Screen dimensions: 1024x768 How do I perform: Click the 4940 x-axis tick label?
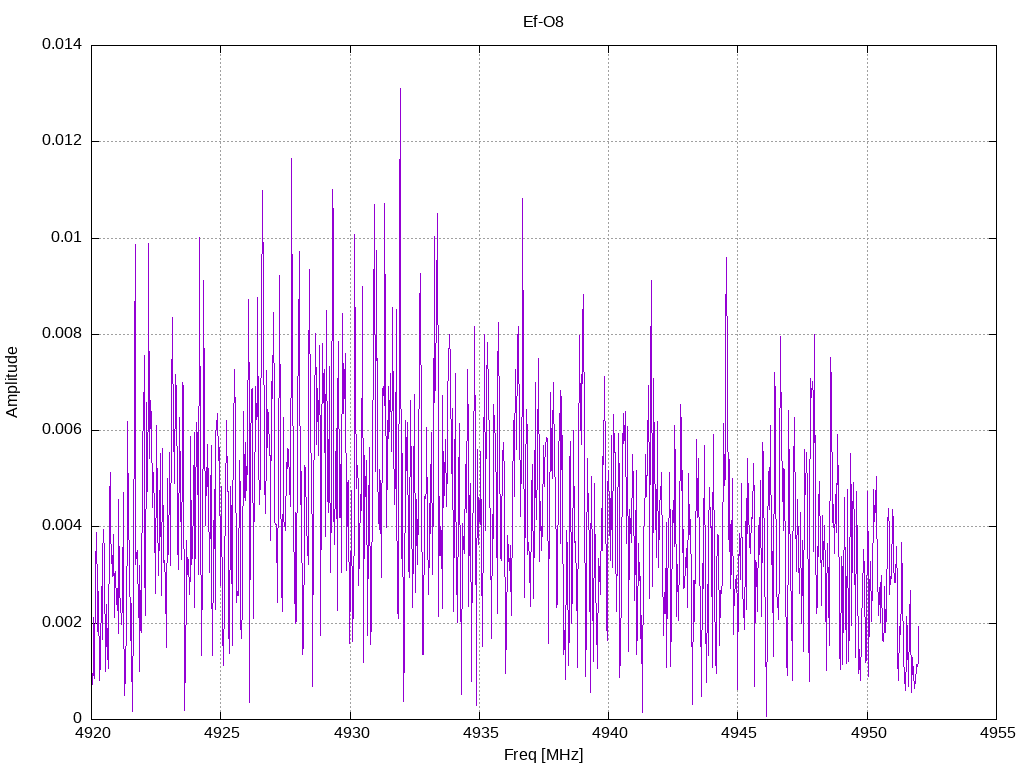(609, 733)
